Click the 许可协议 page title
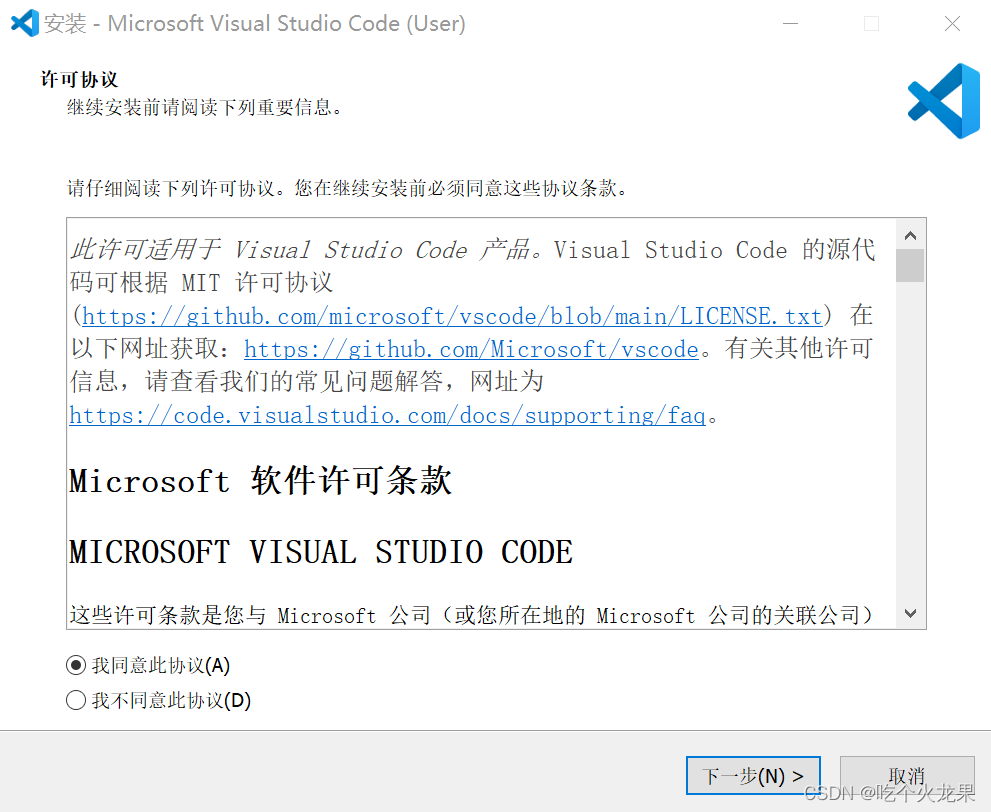Viewport: 991px width, 812px height. 80,80
